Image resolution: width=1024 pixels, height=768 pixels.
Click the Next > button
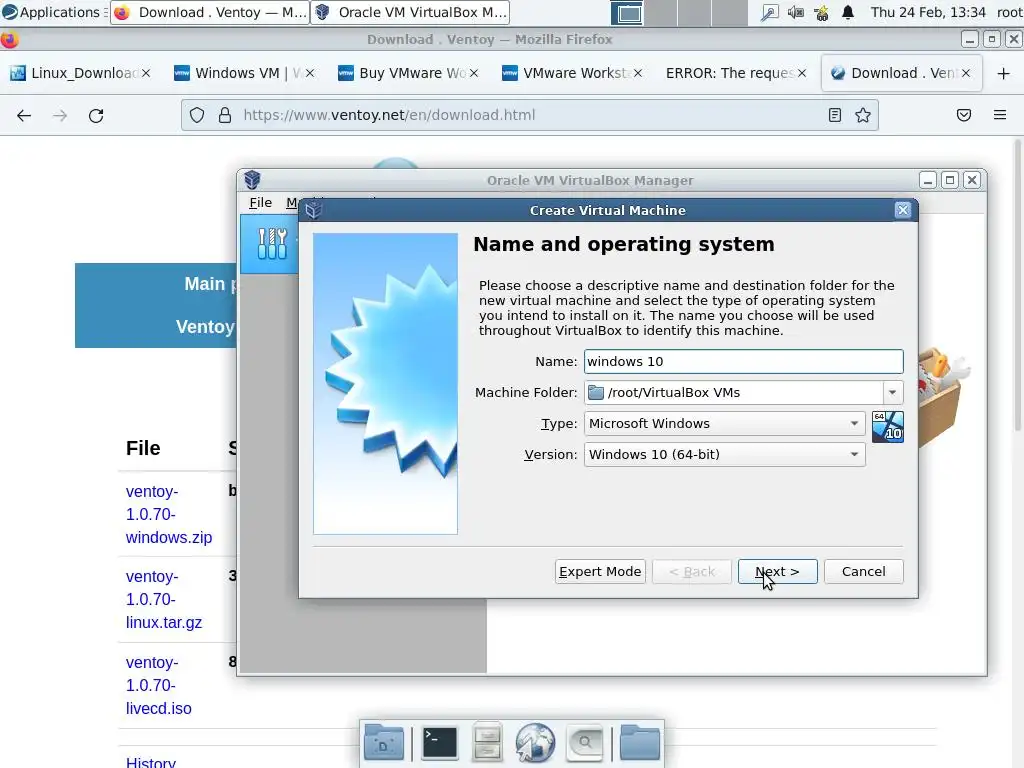[777, 571]
